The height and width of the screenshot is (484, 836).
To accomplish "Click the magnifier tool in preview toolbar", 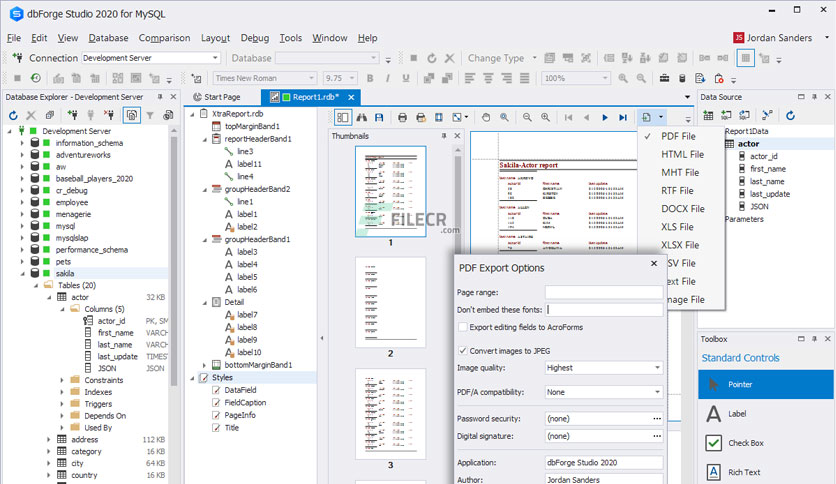I will pos(504,117).
